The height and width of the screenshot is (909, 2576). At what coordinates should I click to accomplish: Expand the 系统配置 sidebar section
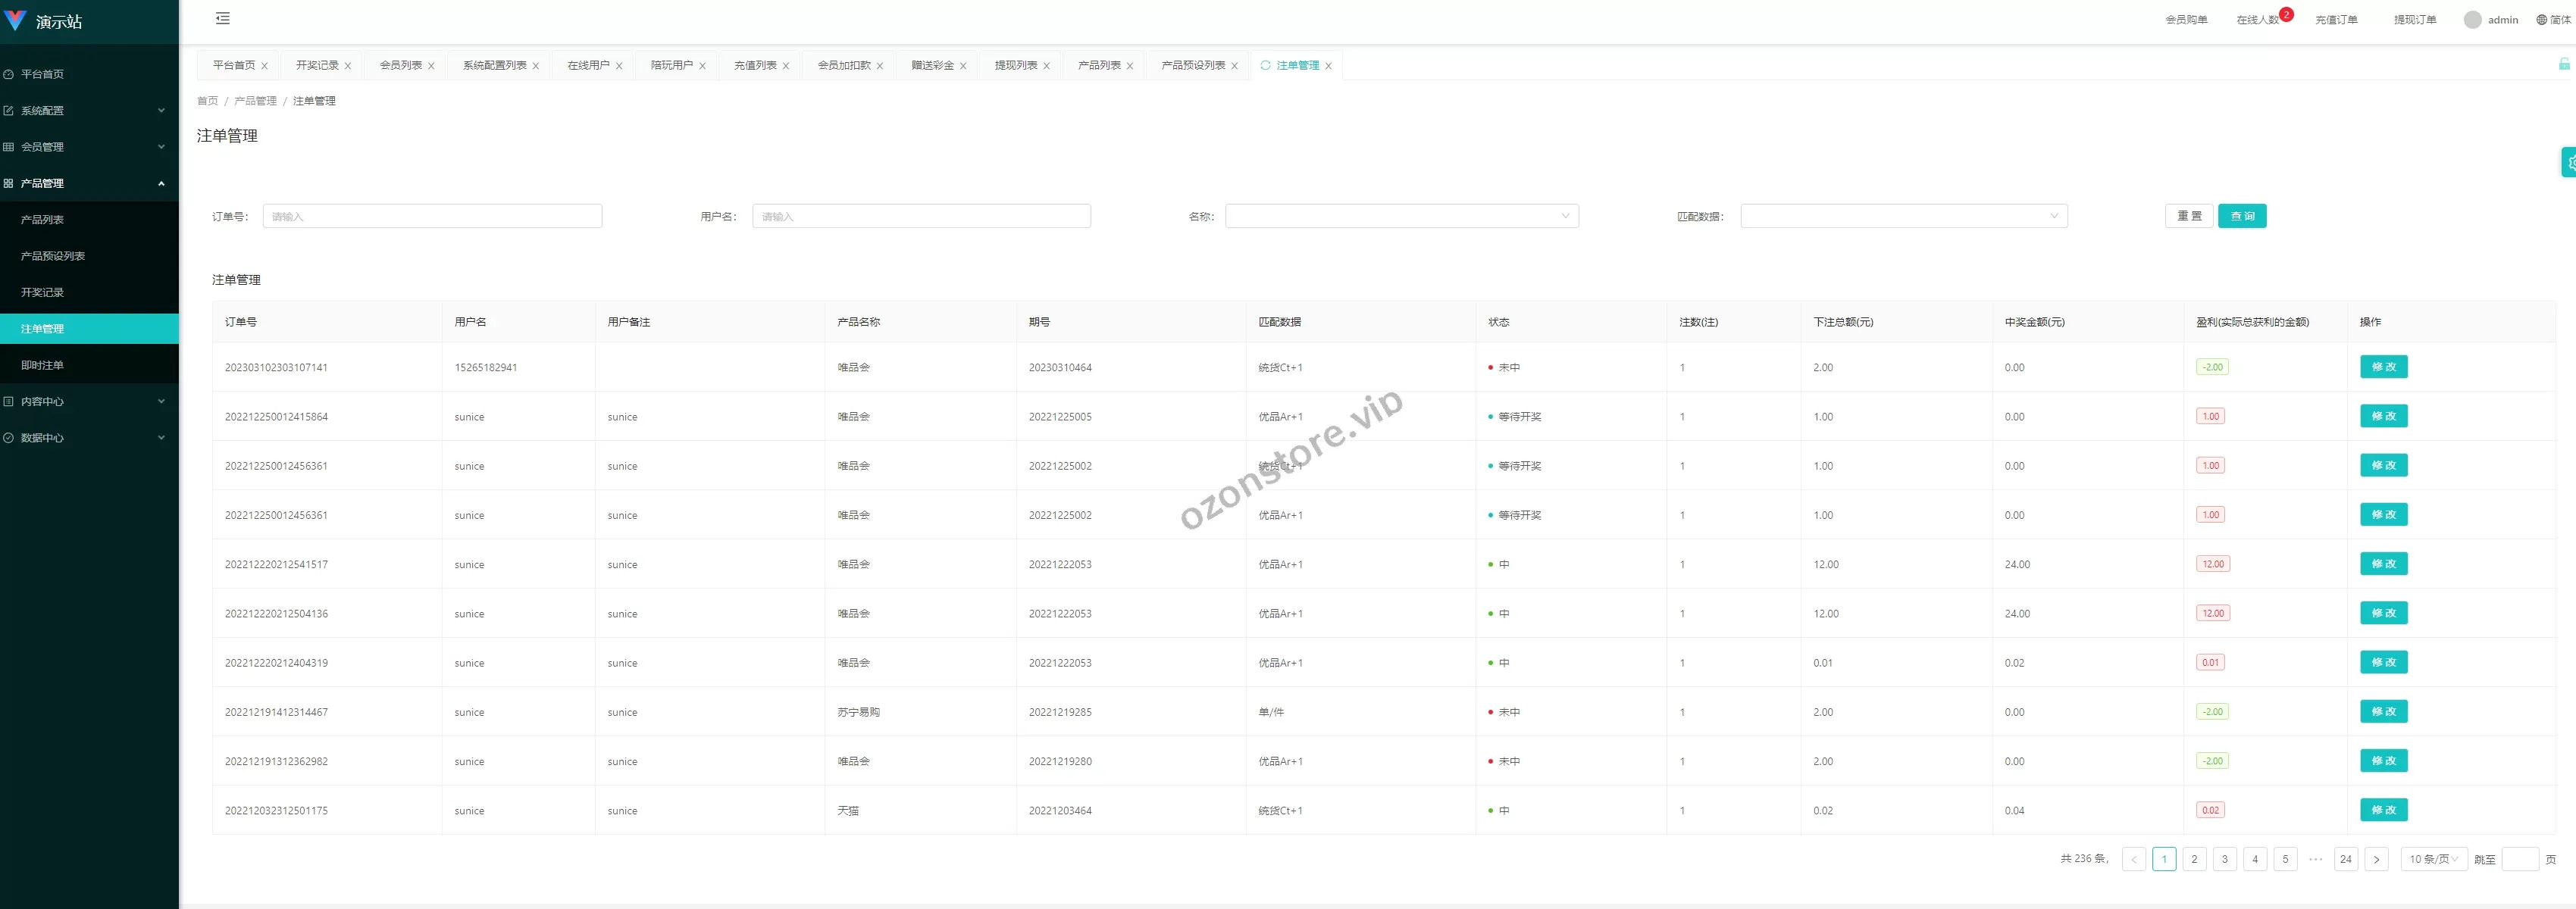pos(44,110)
